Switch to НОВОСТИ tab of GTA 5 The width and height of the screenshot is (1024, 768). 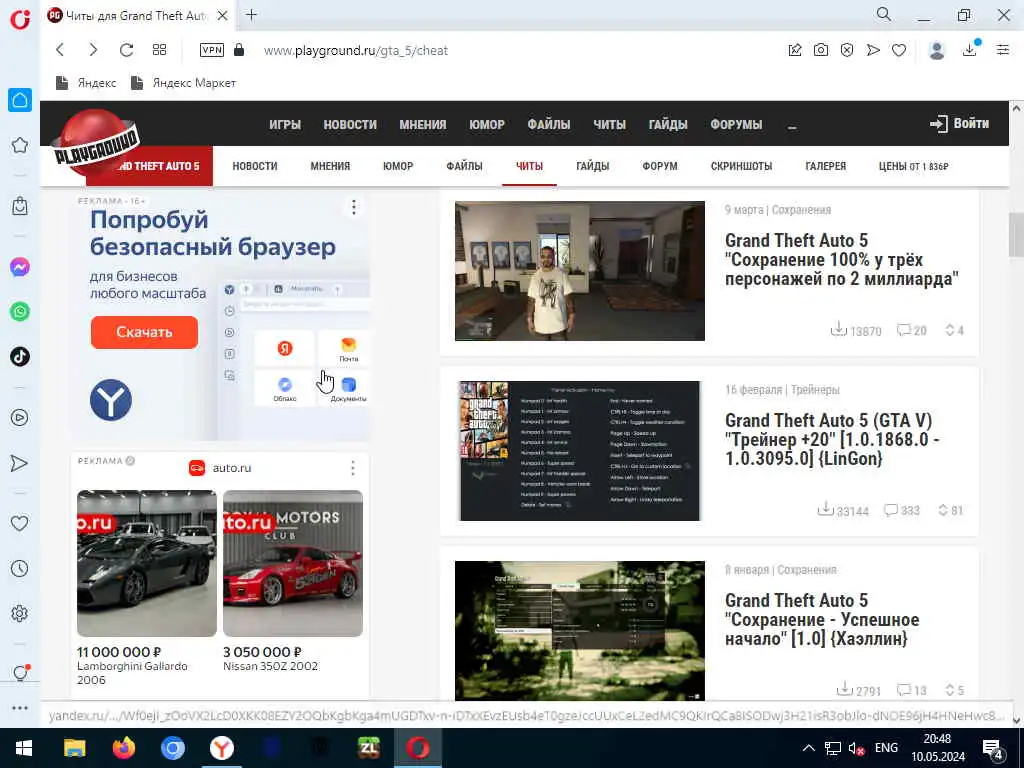click(255, 166)
